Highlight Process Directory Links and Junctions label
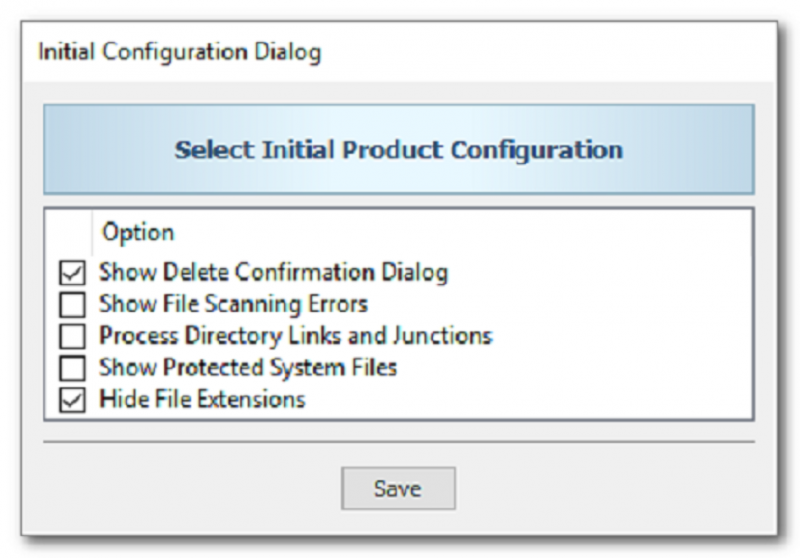This screenshot has height=558, width=800. tap(295, 336)
